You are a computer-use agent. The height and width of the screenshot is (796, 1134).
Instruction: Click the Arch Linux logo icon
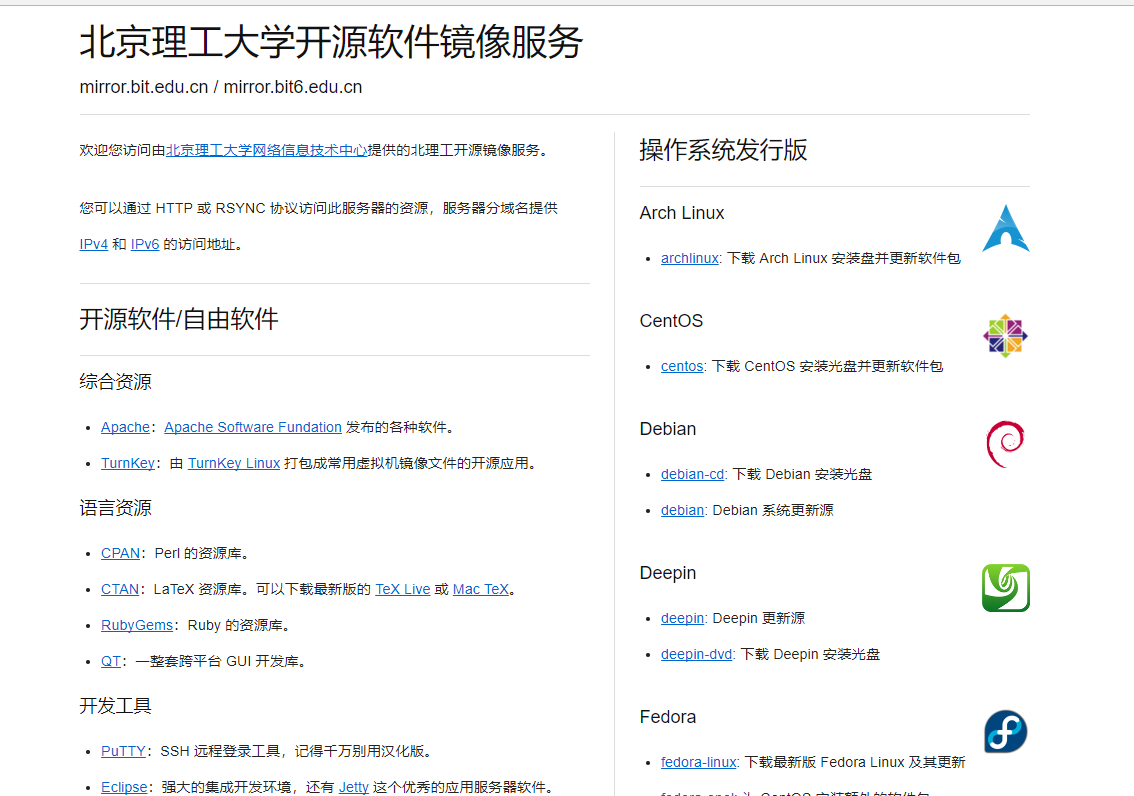[x=1005, y=228]
